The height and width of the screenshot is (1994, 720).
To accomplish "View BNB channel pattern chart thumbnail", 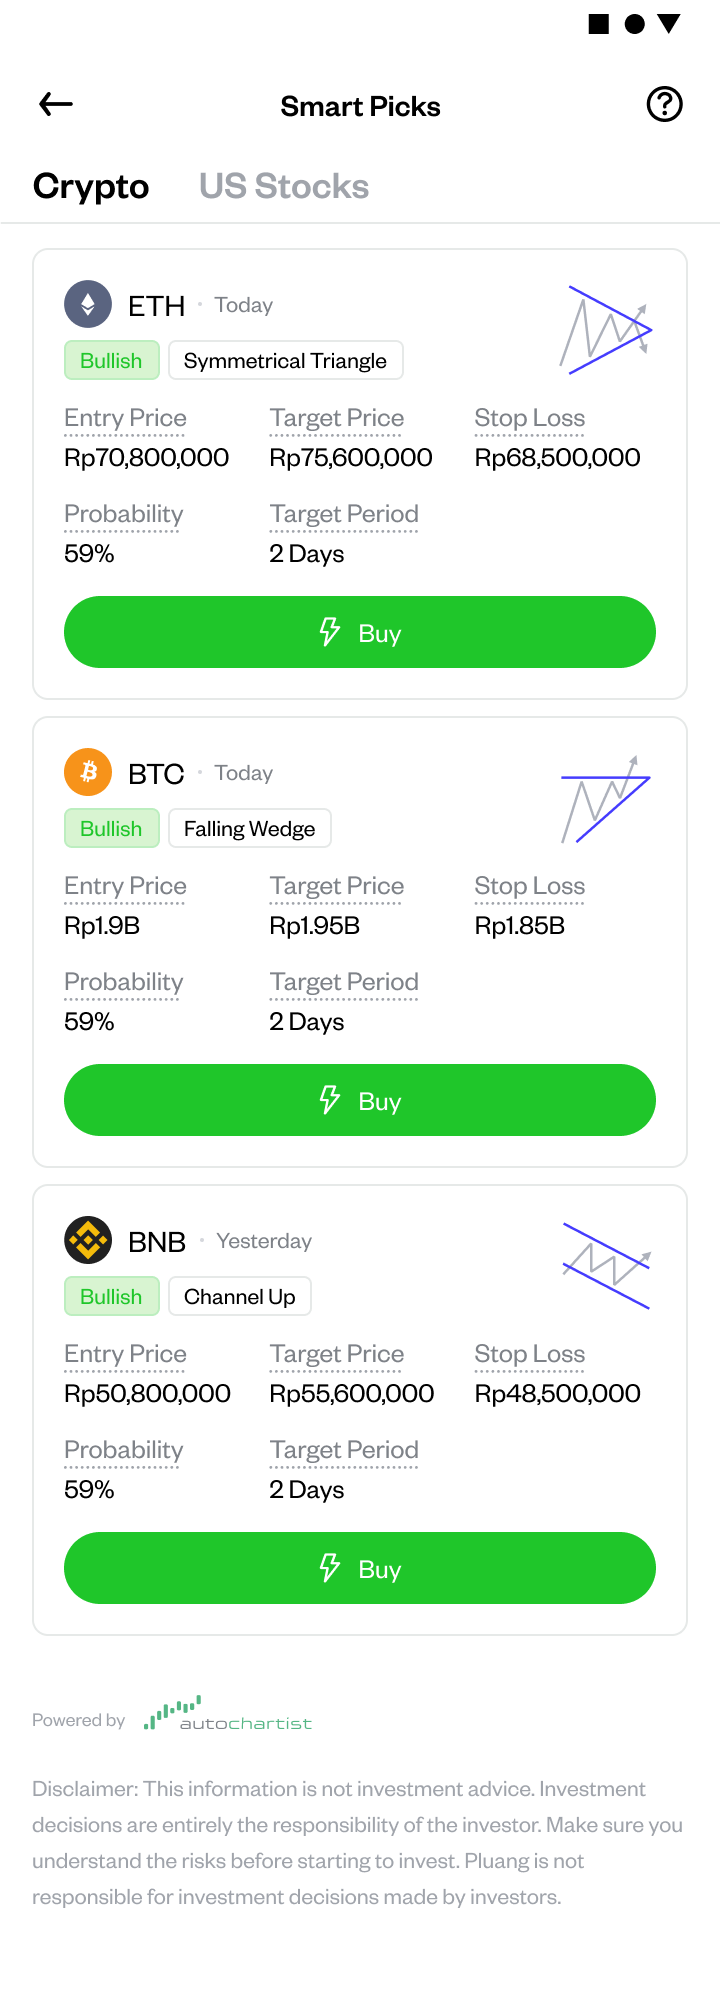I will coord(606,1266).
